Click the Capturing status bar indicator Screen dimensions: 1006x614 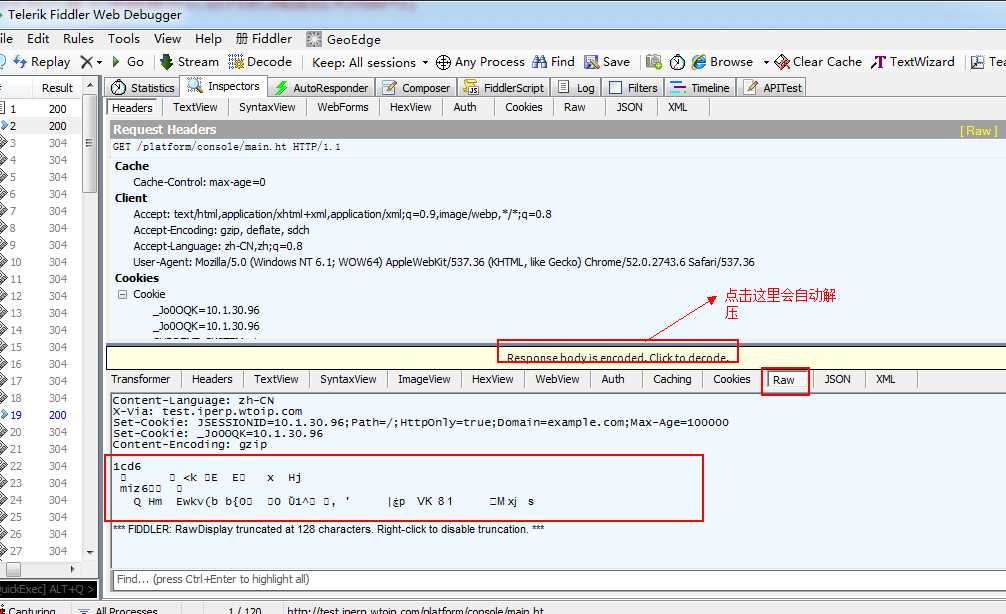(x=28, y=610)
